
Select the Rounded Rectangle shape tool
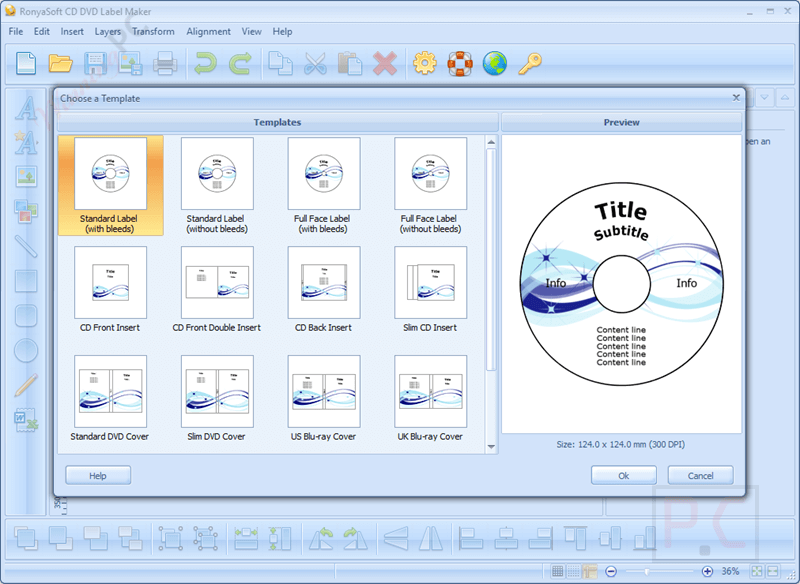[x=26, y=316]
